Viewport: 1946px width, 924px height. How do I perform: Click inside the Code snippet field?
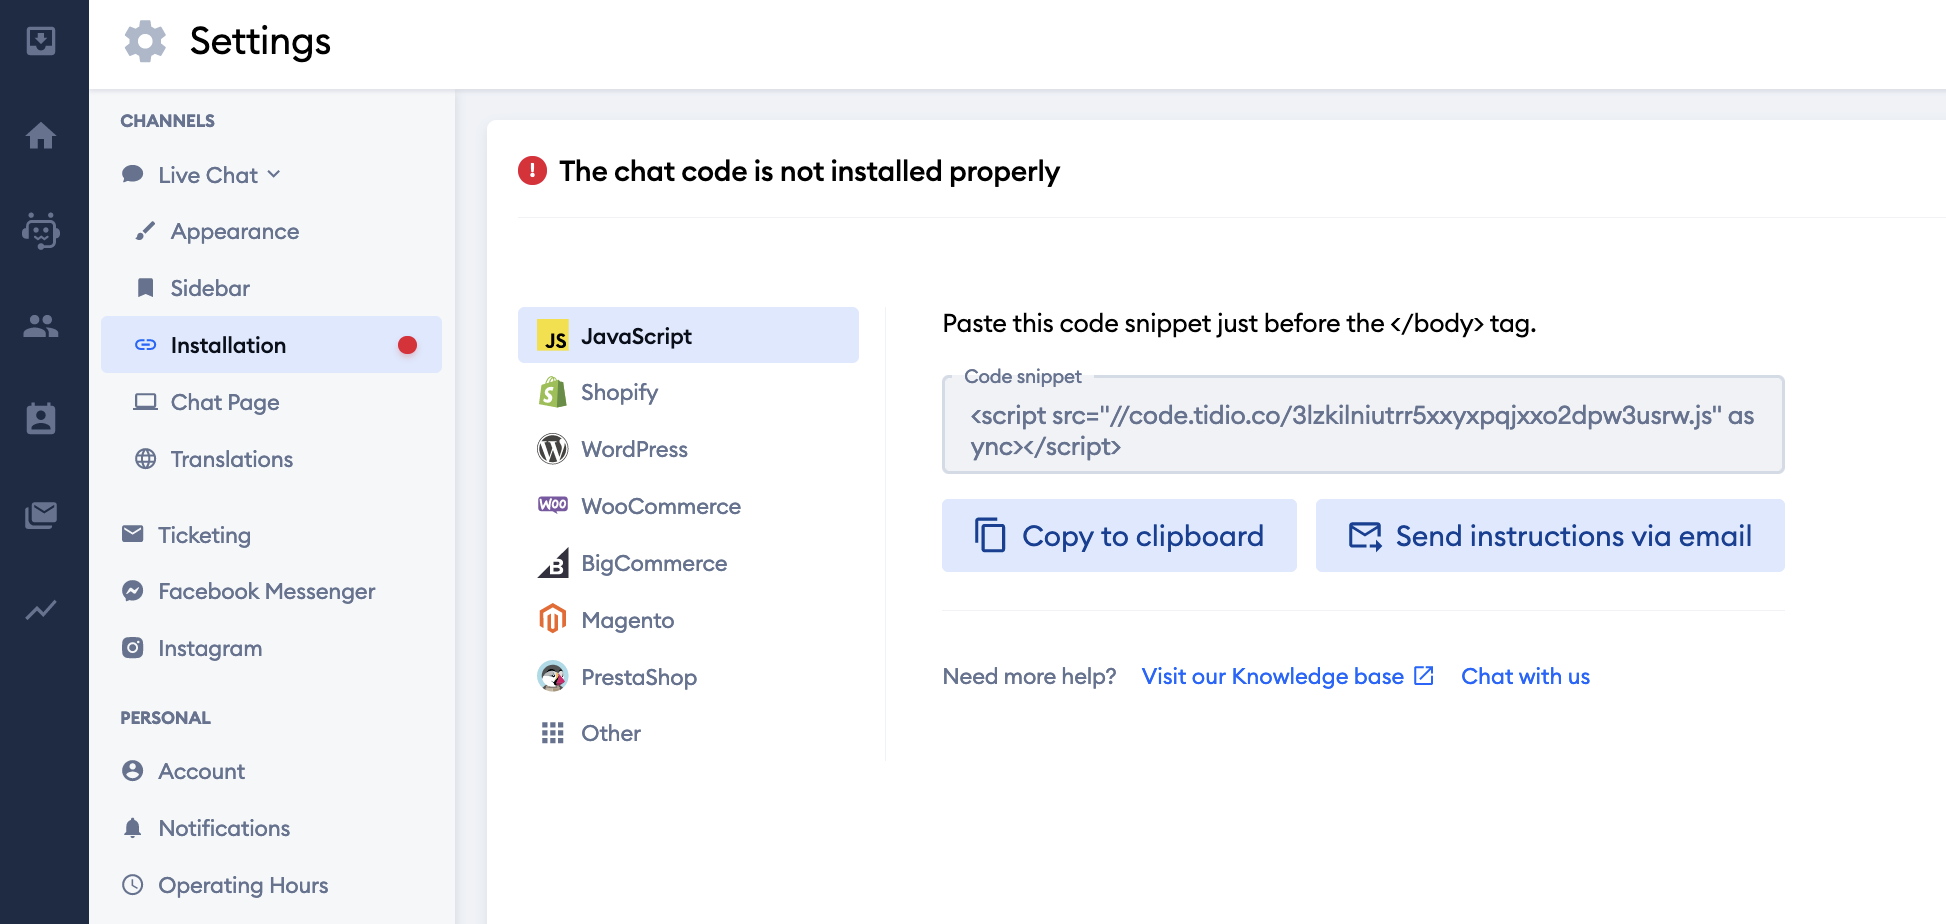tap(1363, 425)
